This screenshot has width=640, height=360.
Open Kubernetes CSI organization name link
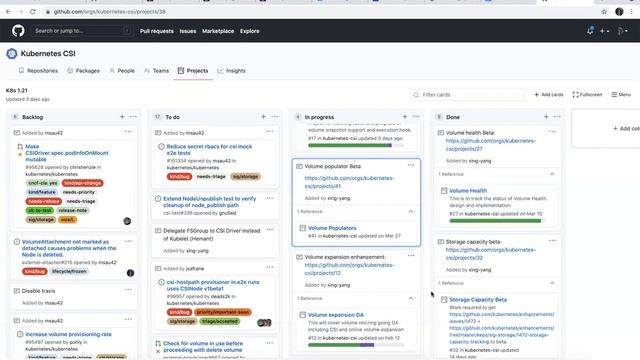tap(48, 53)
